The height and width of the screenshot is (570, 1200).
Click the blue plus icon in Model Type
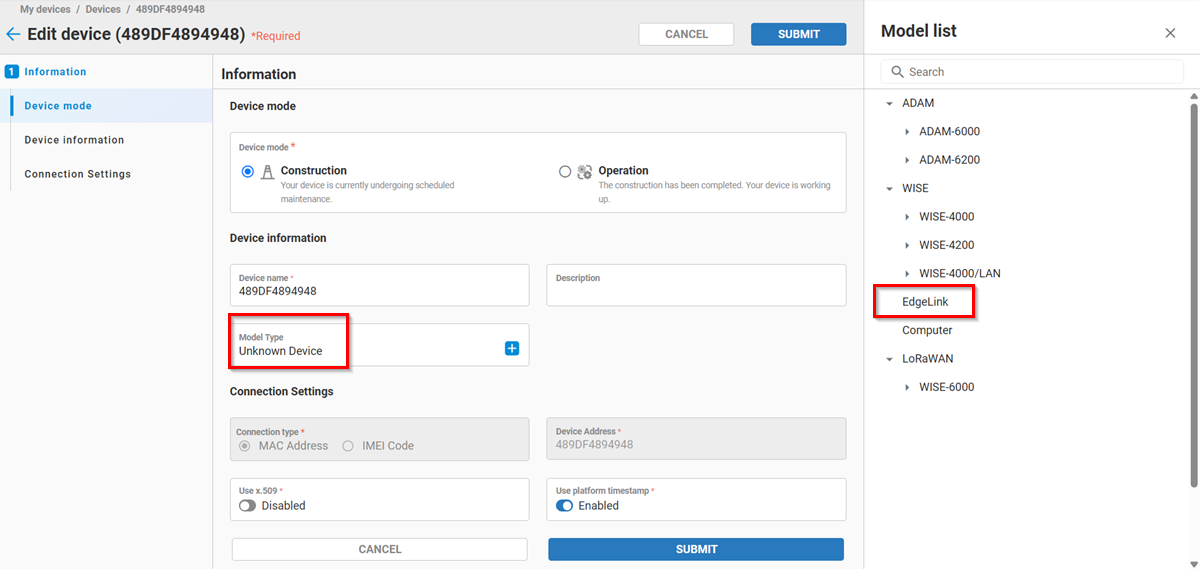click(512, 348)
